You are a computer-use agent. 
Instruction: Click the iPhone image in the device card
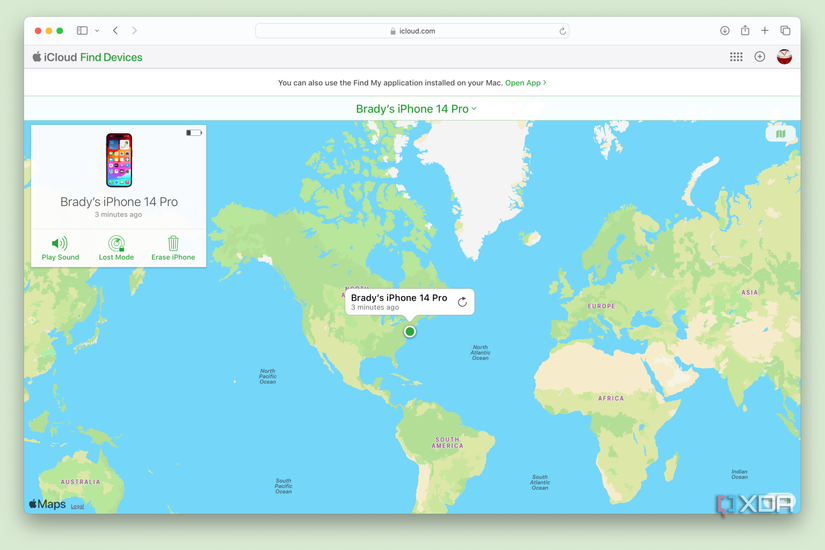(x=119, y=160)
